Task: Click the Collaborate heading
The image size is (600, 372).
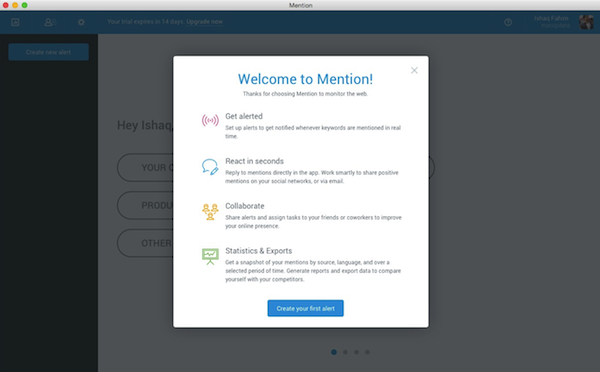Action: (245, 206)
